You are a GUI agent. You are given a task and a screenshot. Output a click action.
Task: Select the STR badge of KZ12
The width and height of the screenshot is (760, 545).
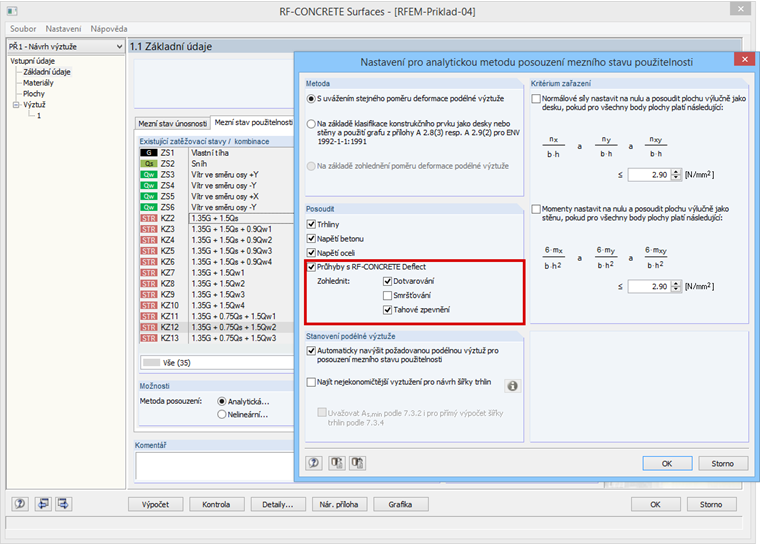pyautogui.click(x=149, y=327)
